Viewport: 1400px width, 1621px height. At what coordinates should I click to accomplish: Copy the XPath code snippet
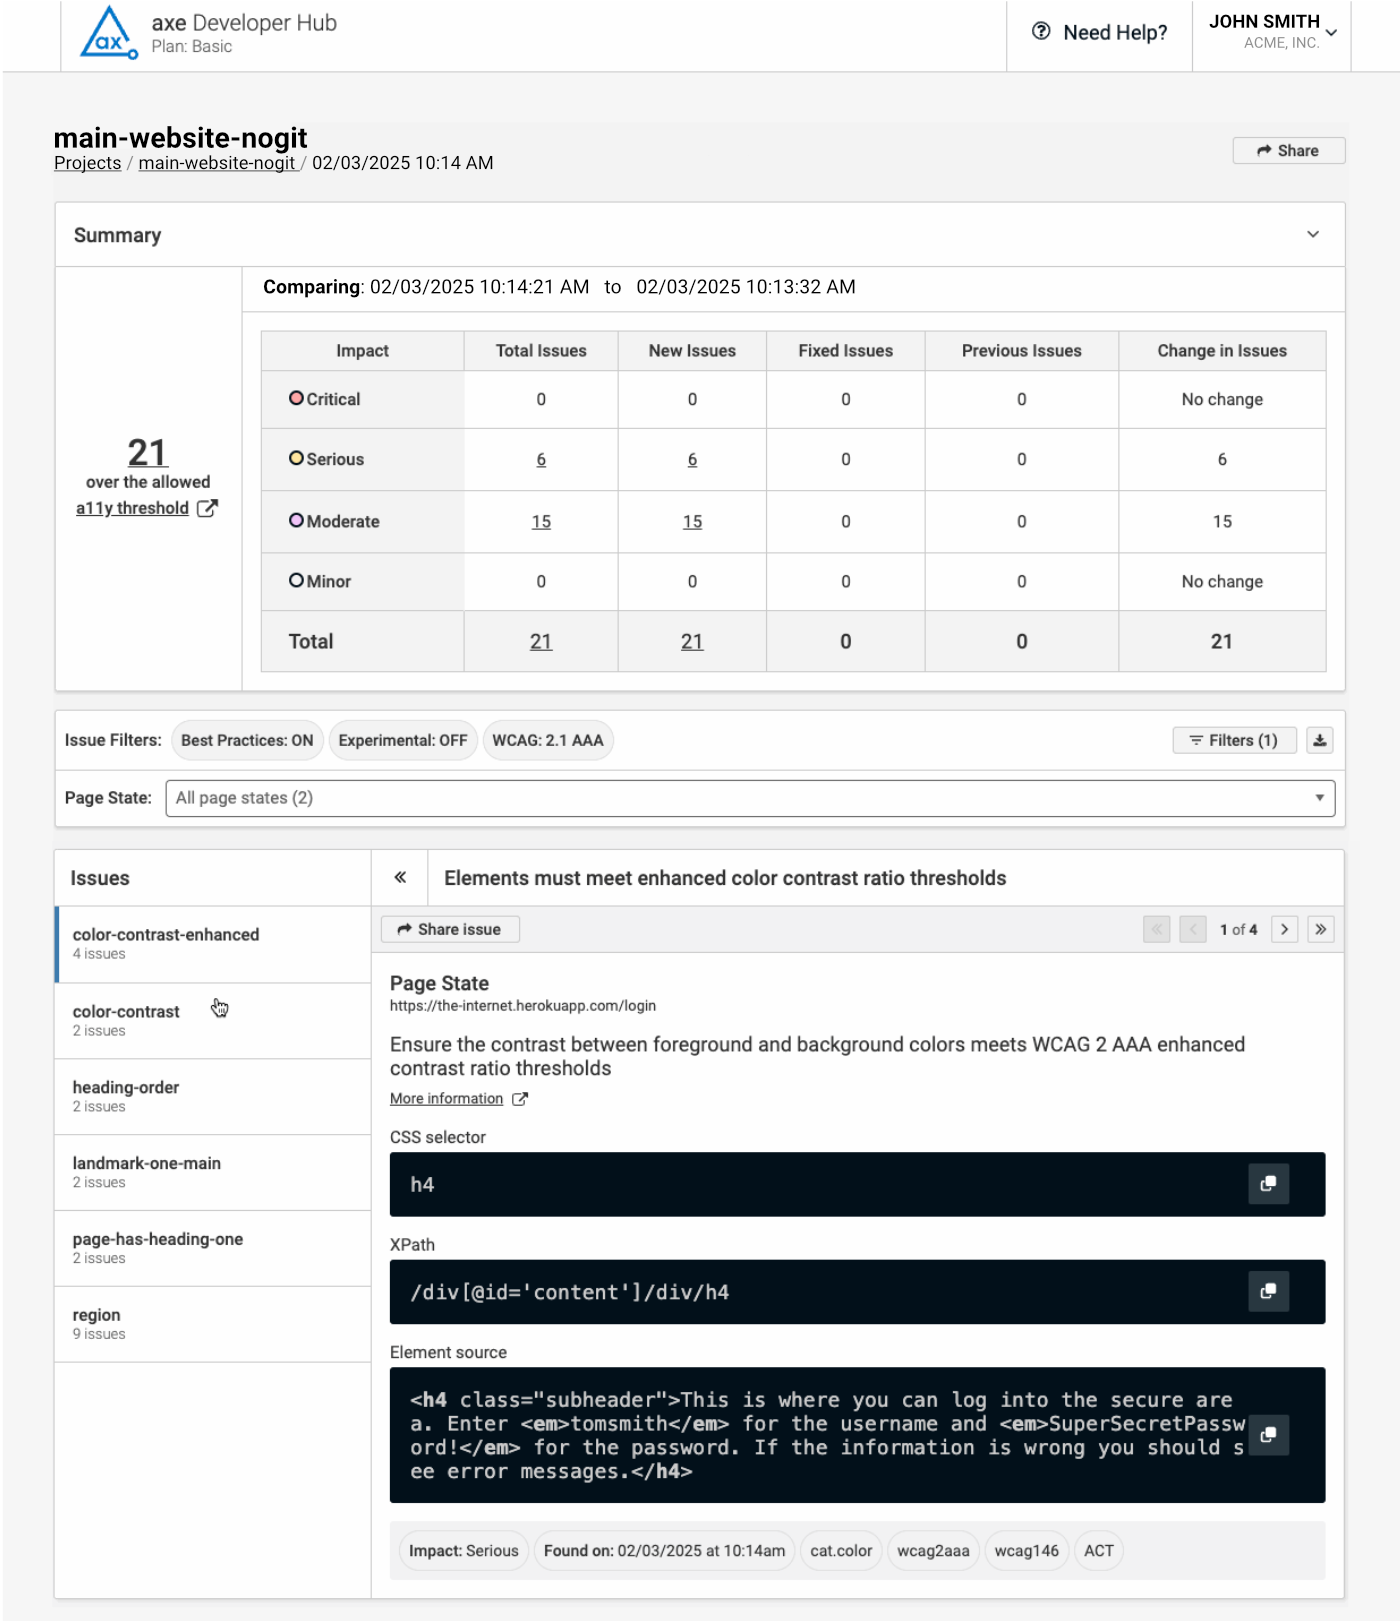(1268, 1291)
